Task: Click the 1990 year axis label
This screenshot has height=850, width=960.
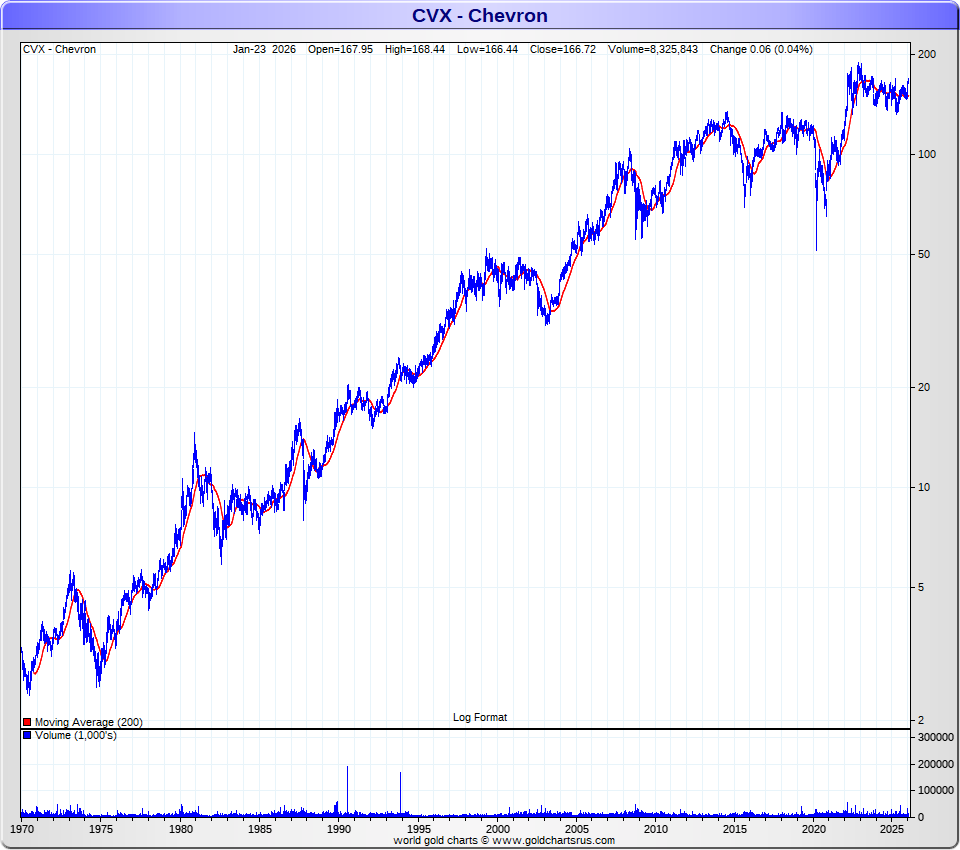Action: tap(339, 829)
